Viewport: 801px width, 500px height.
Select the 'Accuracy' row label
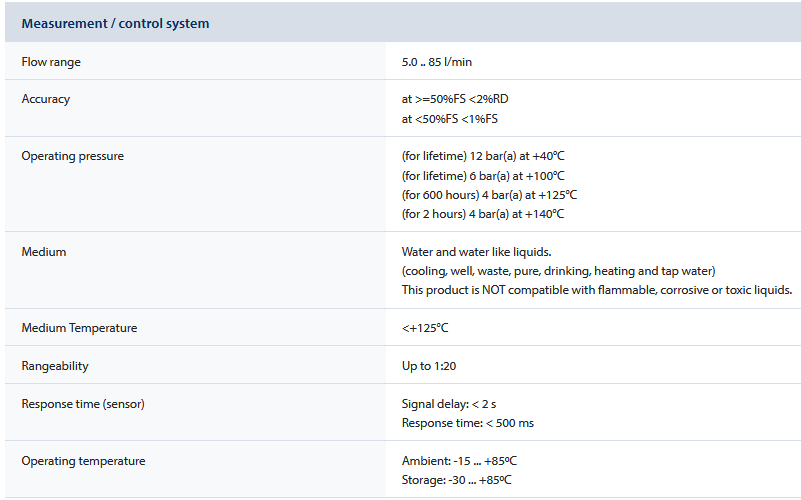[46, 99]
